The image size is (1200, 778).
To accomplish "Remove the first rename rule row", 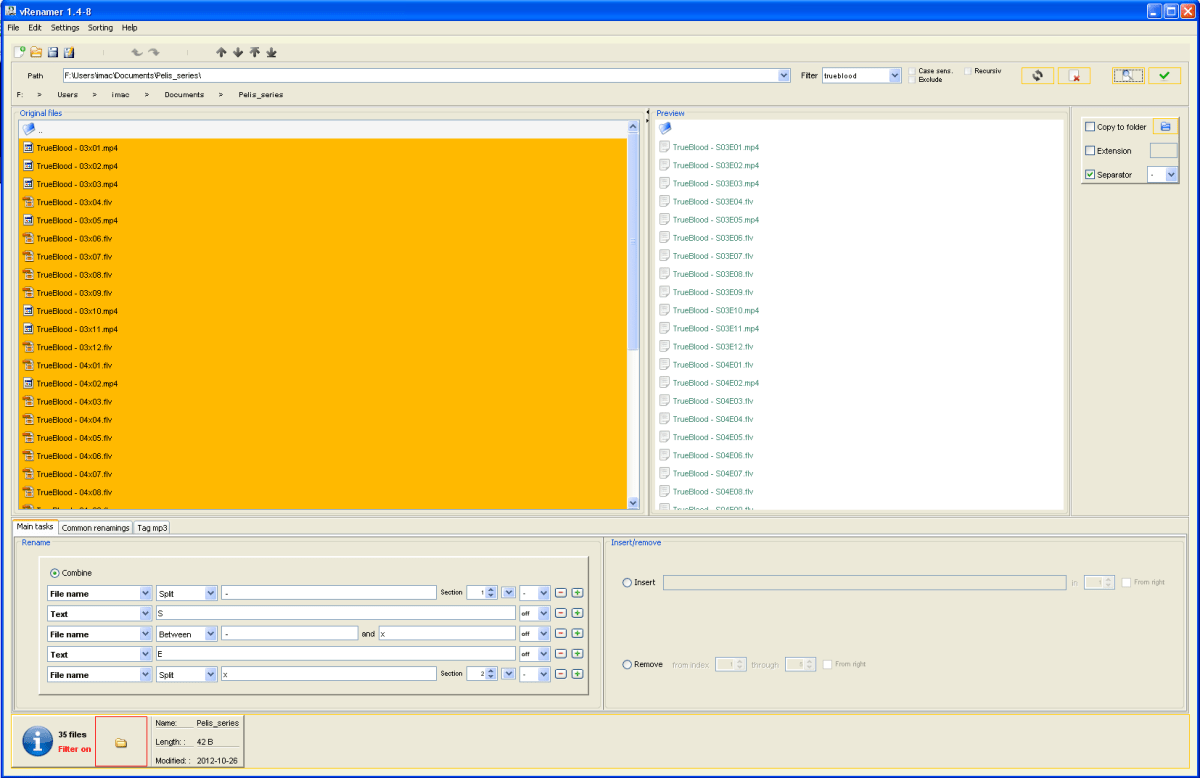I will [561, 593].
